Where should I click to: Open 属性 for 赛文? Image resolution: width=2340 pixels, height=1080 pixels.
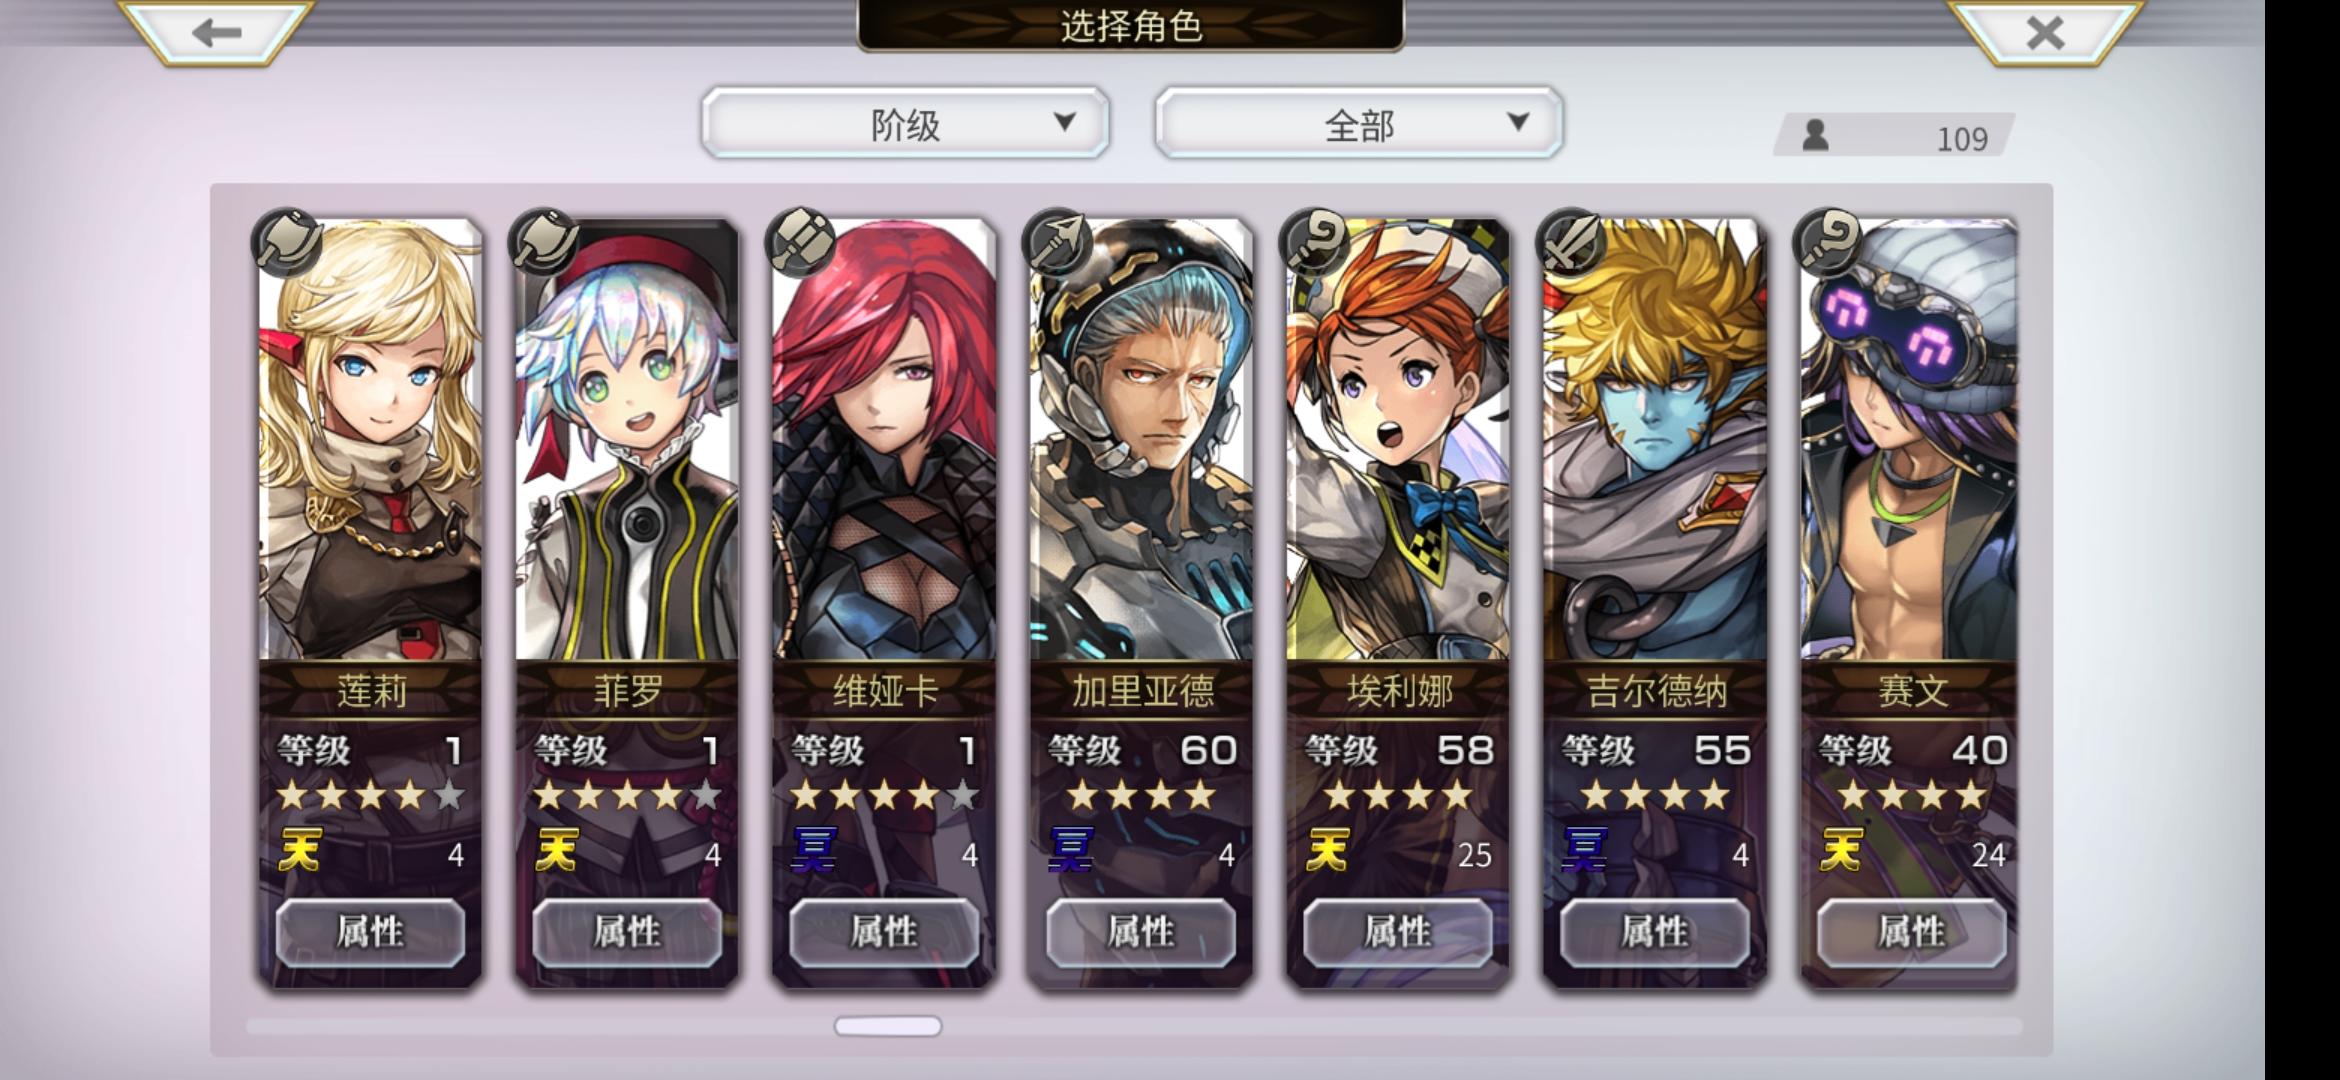(1911, 932)
